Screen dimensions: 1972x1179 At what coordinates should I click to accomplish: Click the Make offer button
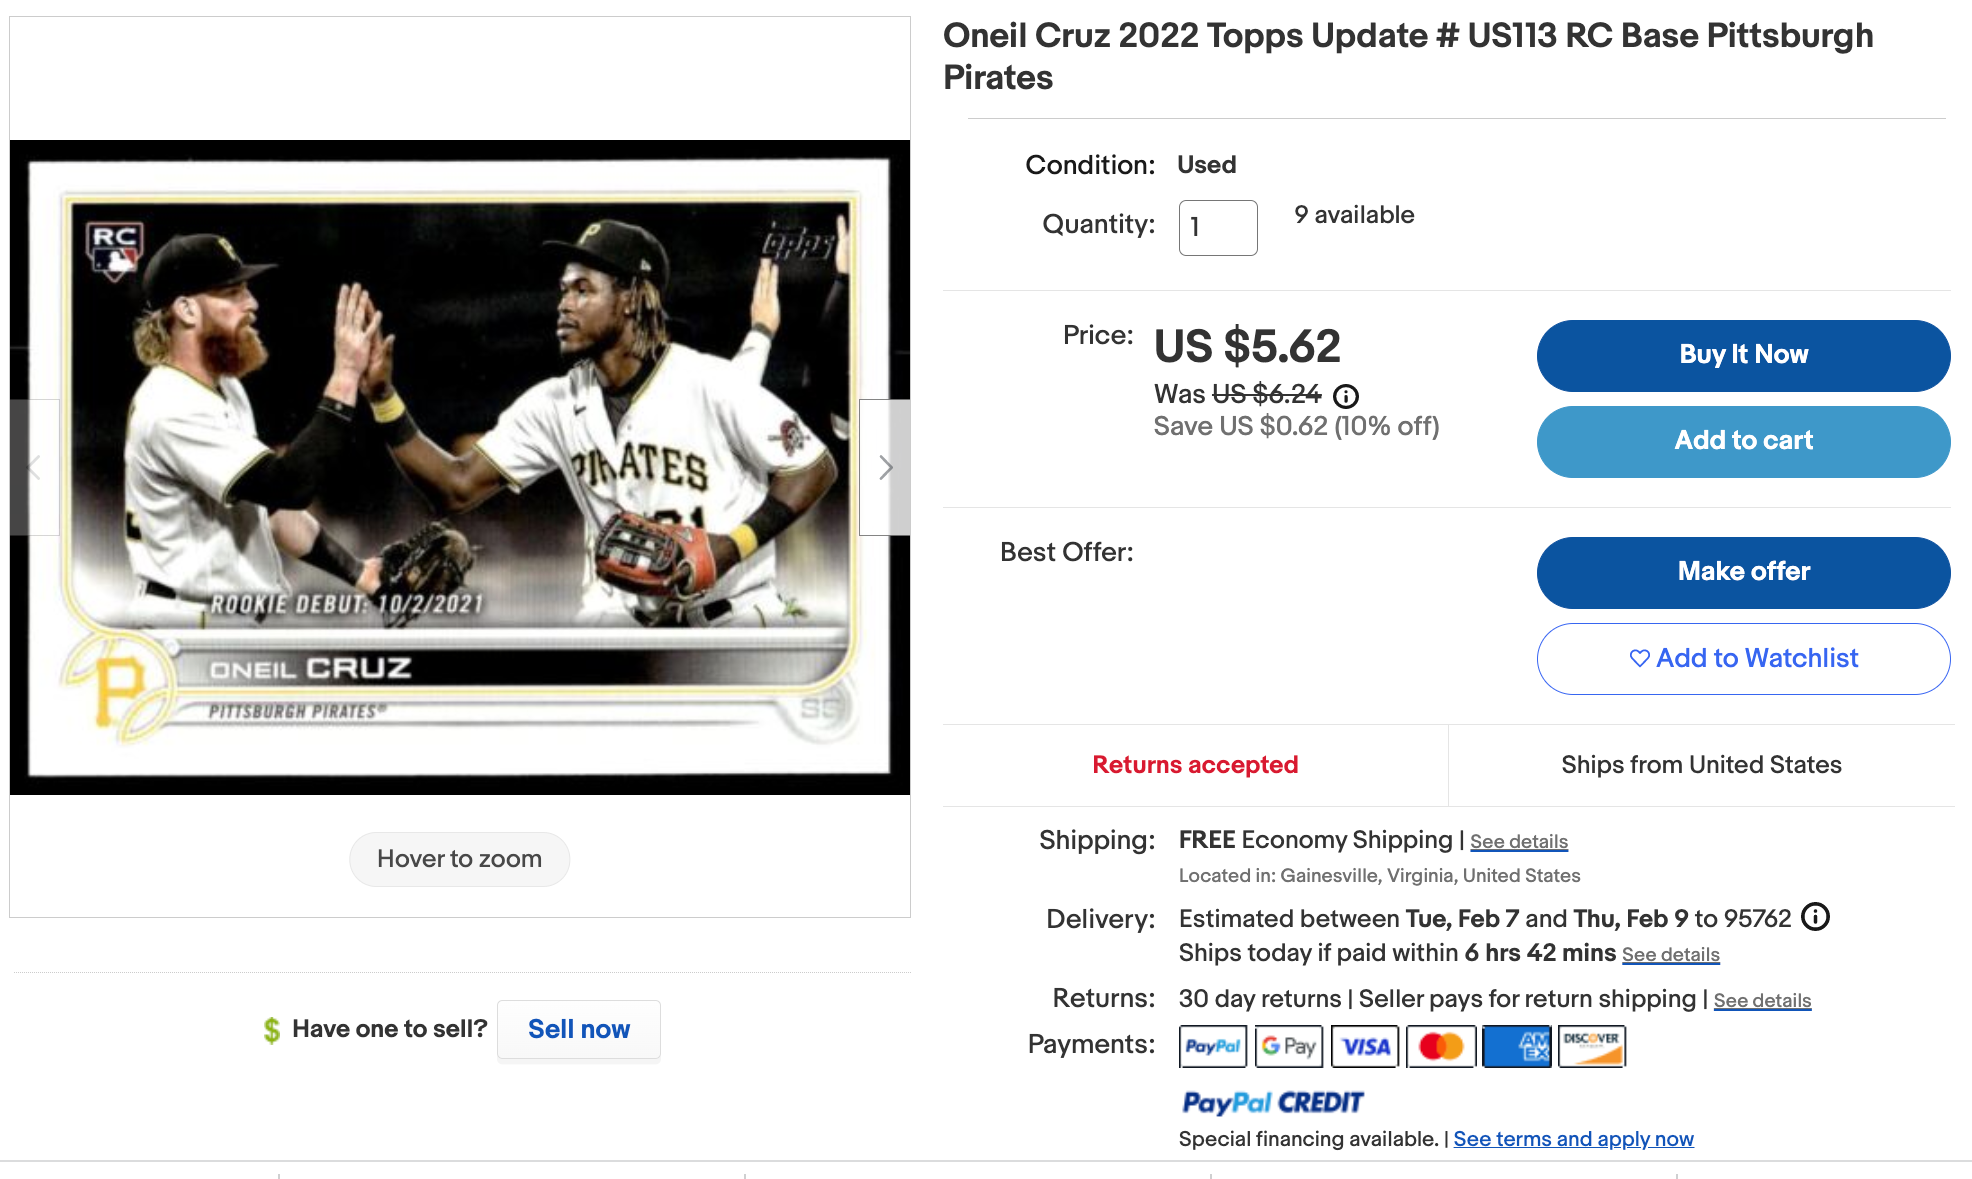pos(1743,572)
